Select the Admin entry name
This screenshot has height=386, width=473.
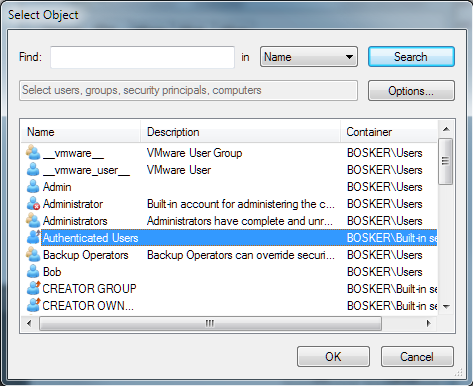pyautogui.click(x=57, y=187)
